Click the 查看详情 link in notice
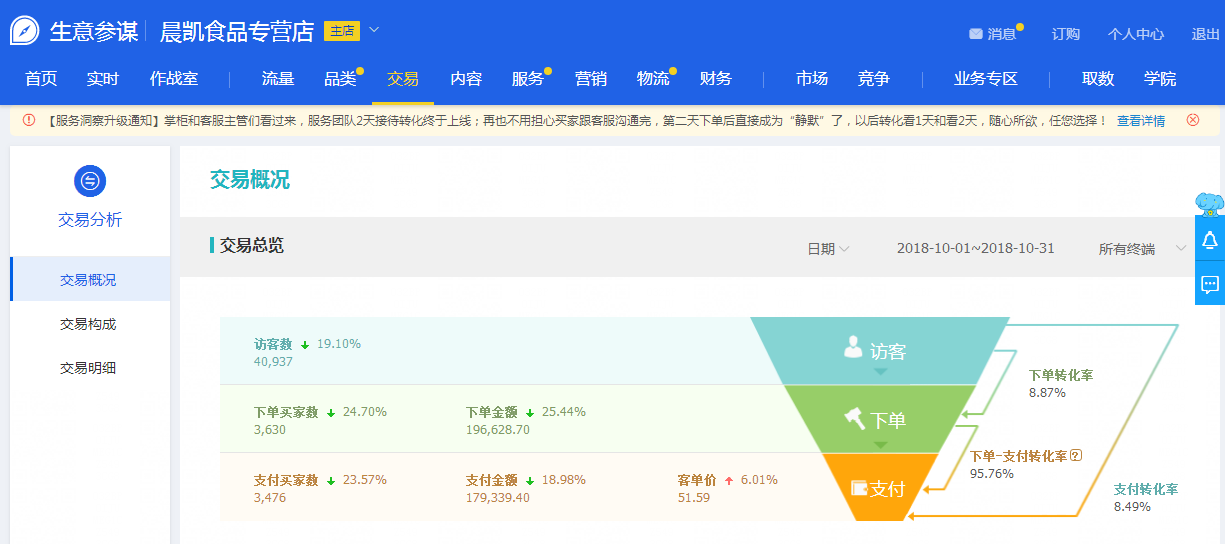Image resolution: width=1225 pixels, height=544 pixels. [x=1141, y=121]
